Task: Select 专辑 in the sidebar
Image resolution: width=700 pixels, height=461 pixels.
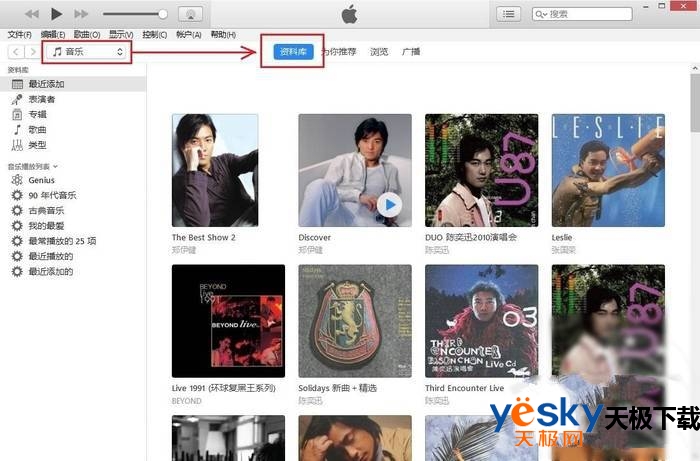Action: 73,114
